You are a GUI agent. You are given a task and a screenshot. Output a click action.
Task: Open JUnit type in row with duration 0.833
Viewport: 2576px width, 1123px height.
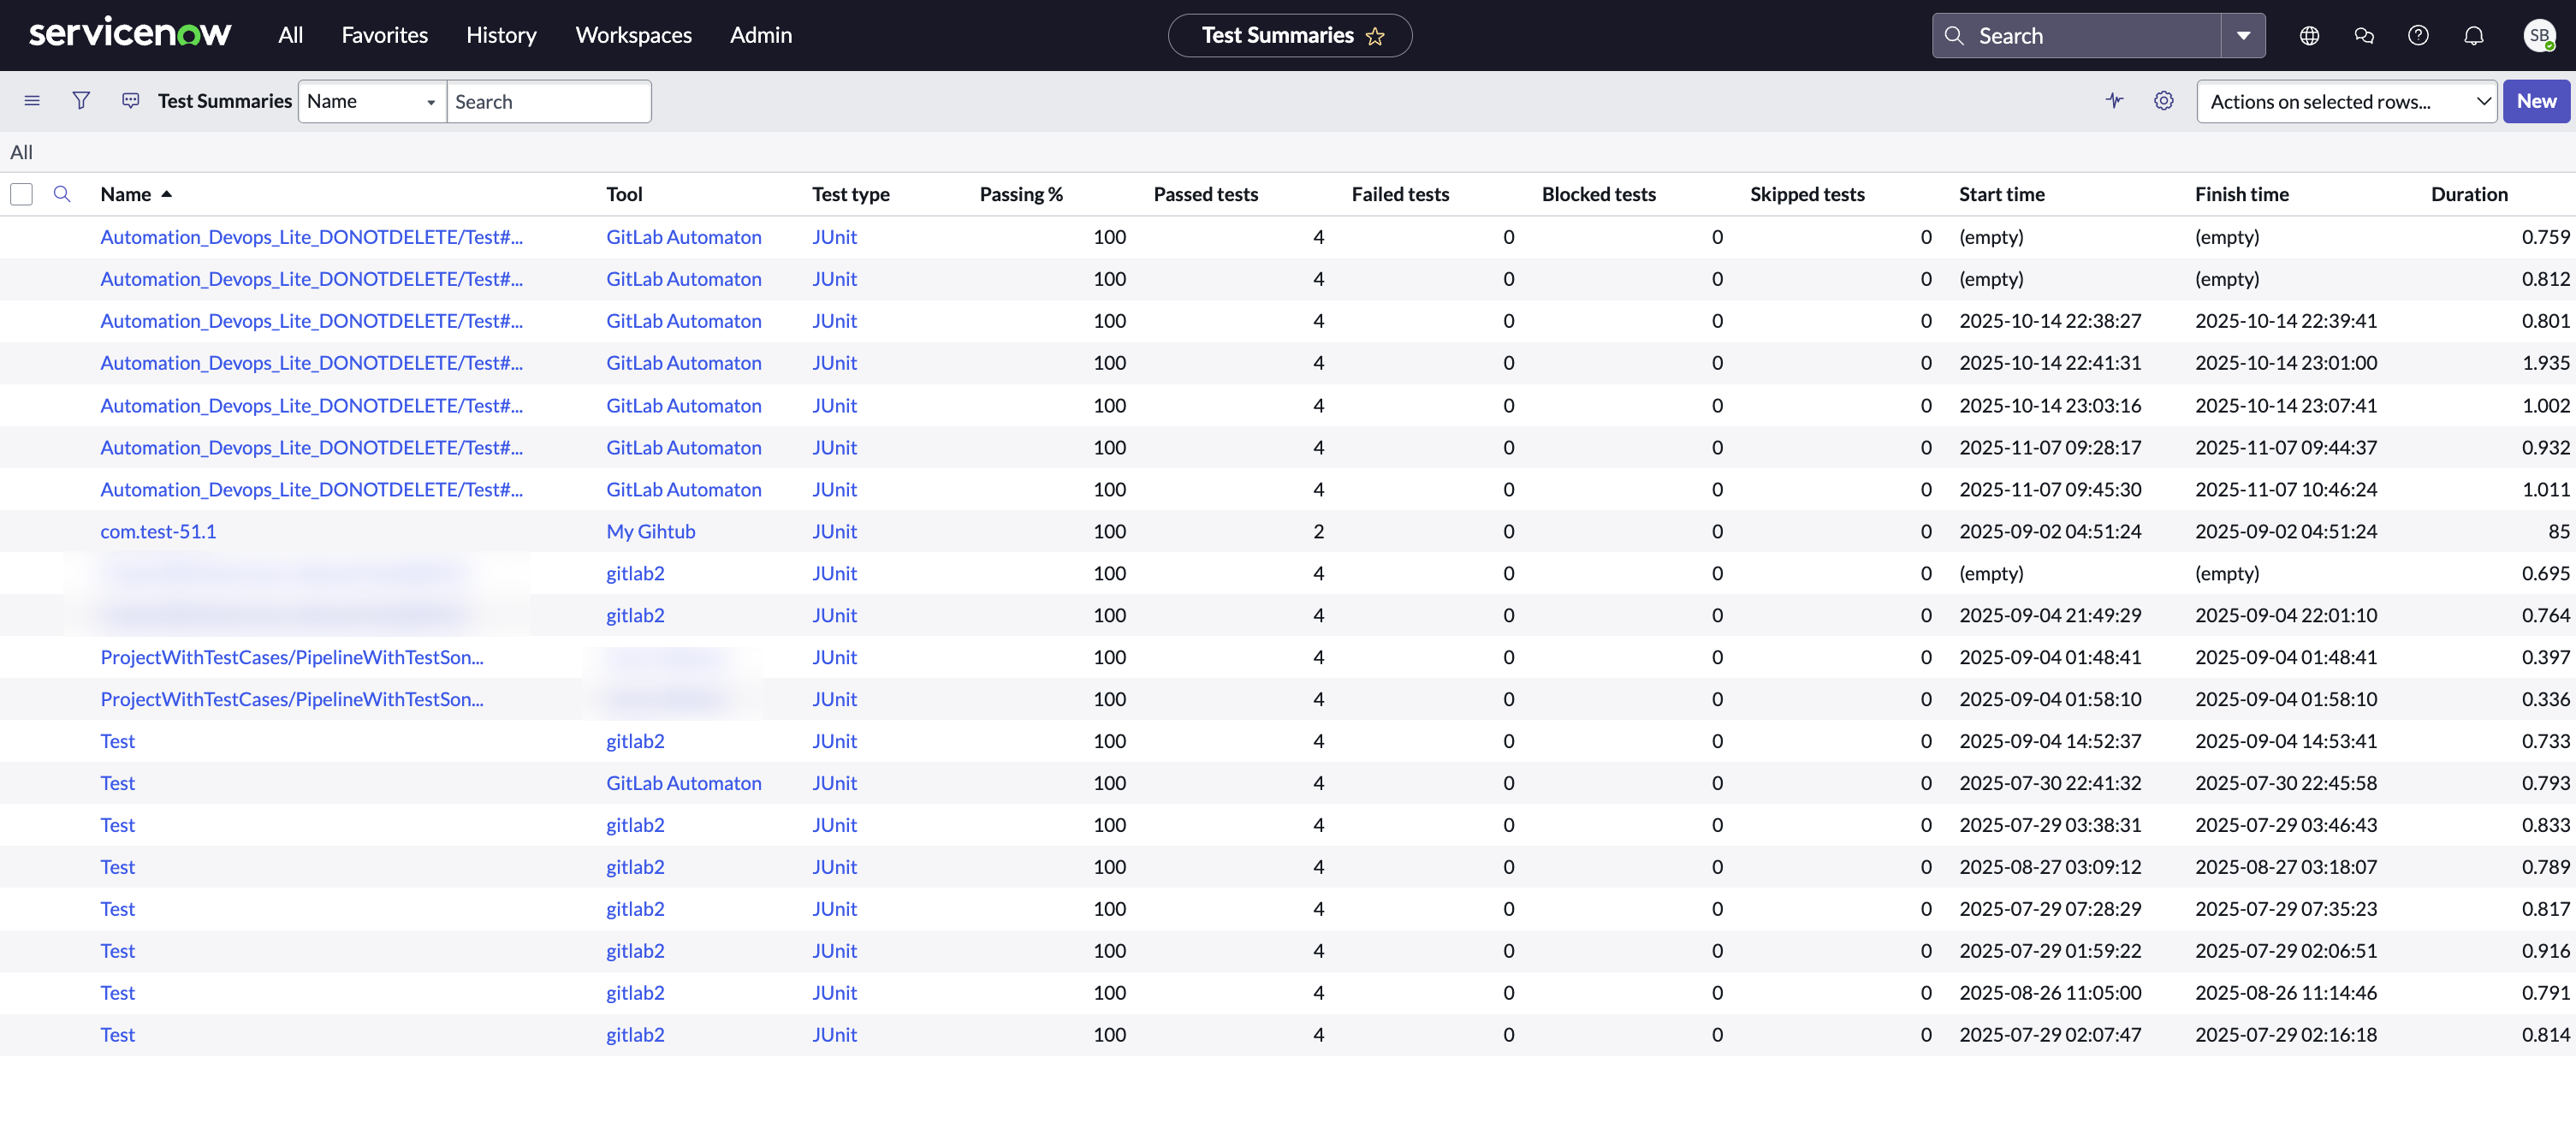pos(834,825)
